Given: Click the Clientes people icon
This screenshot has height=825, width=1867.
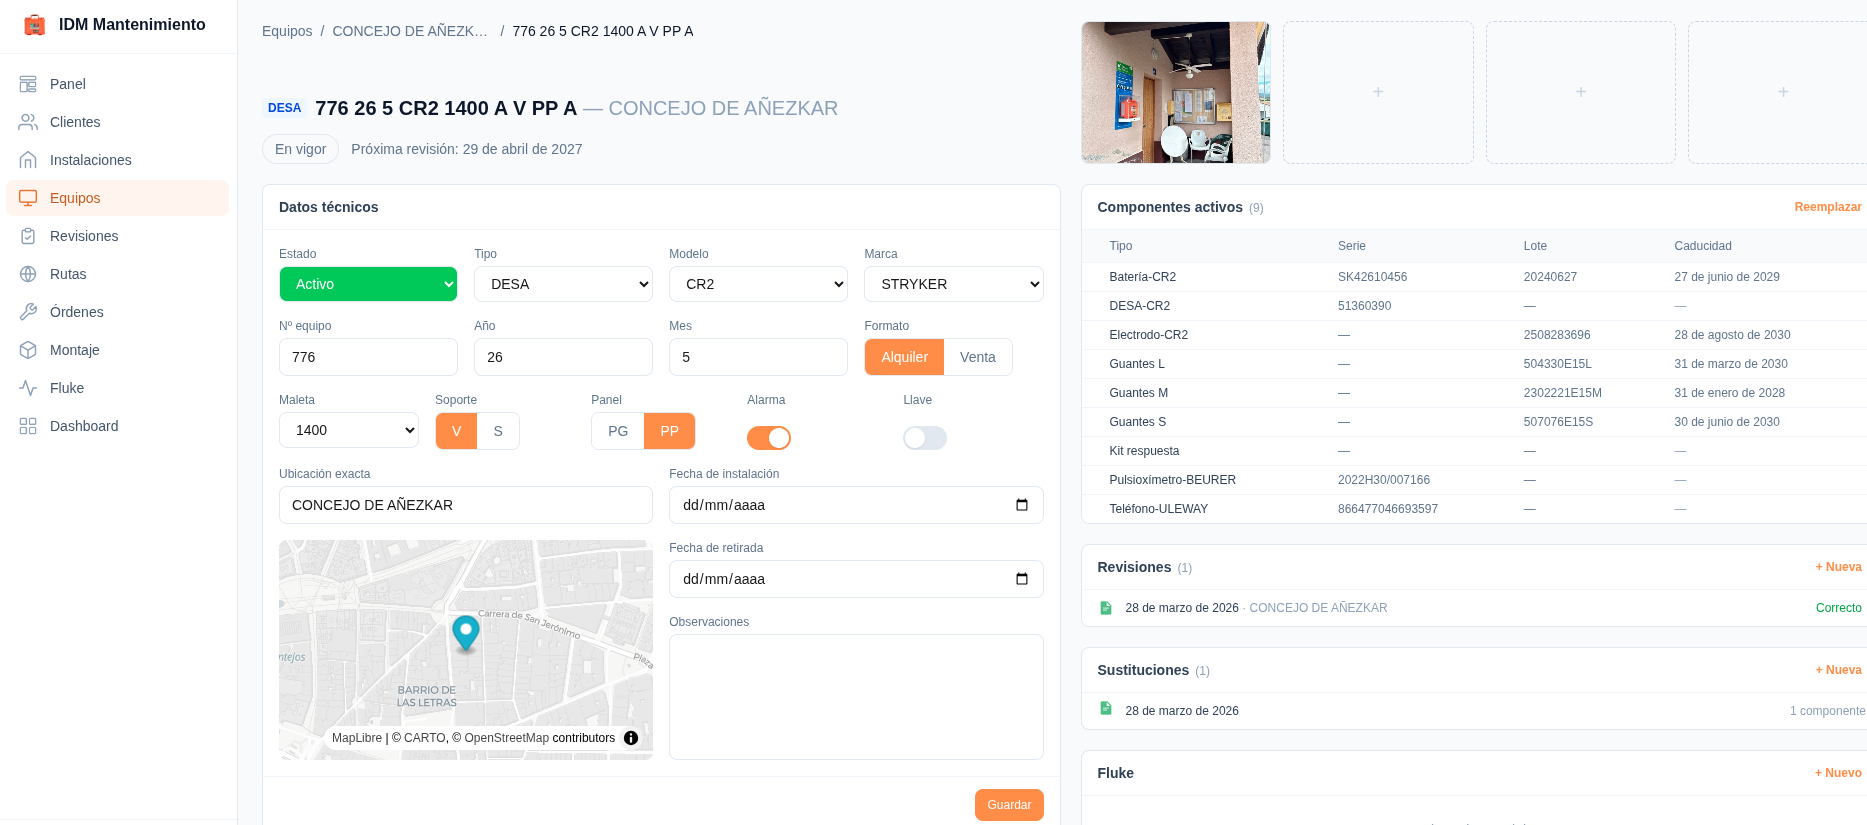Looking at the screenshot, I should (28, 122).
